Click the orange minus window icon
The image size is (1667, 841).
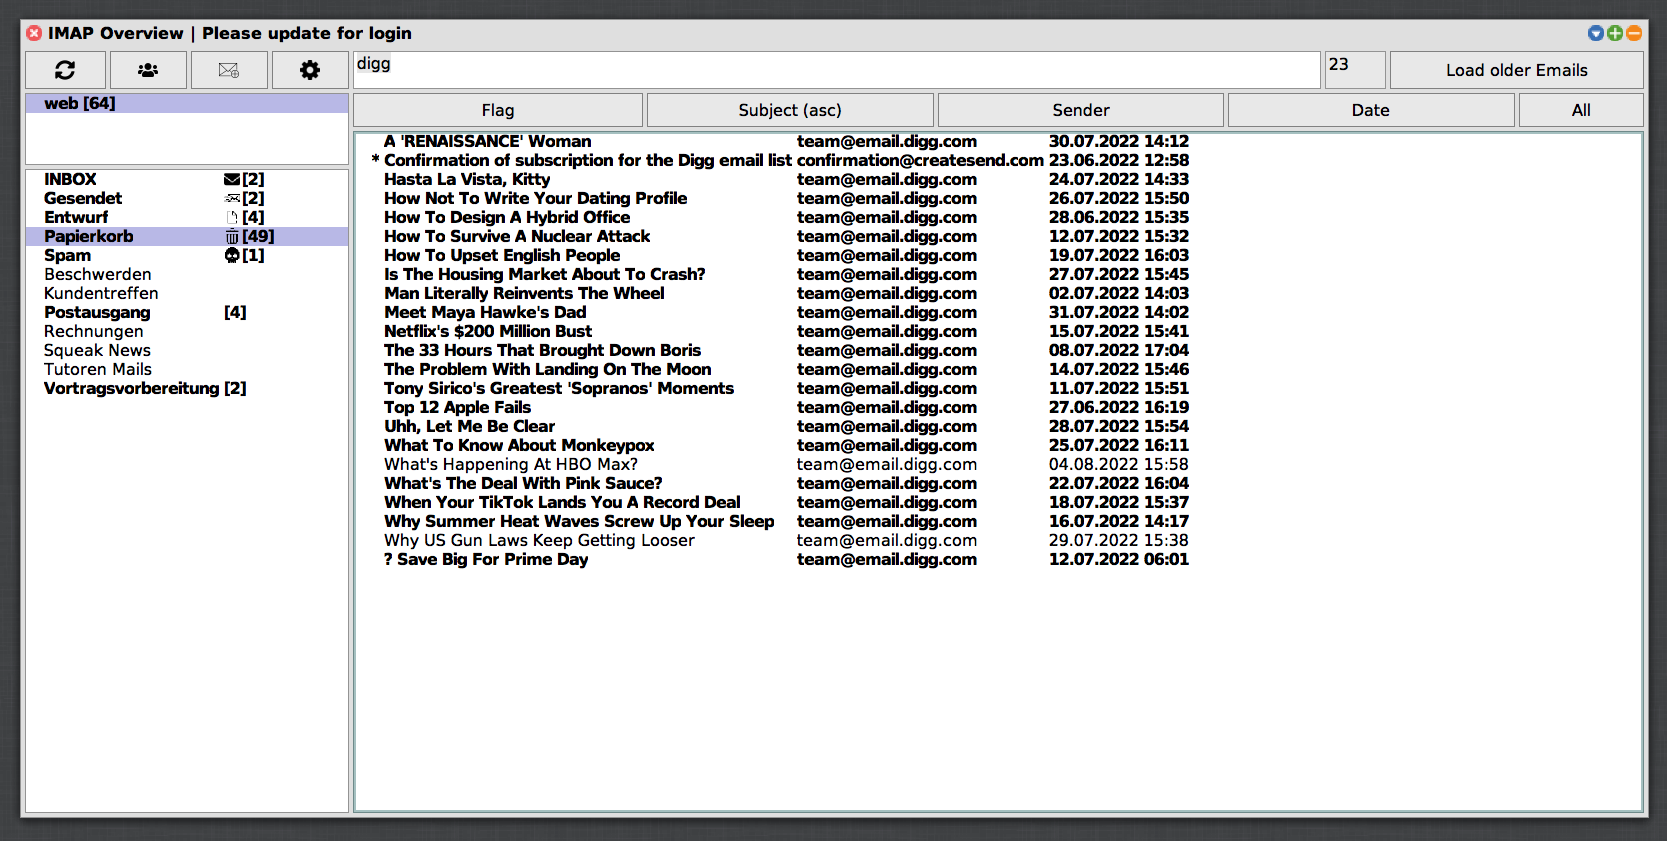coord(1634,33)
